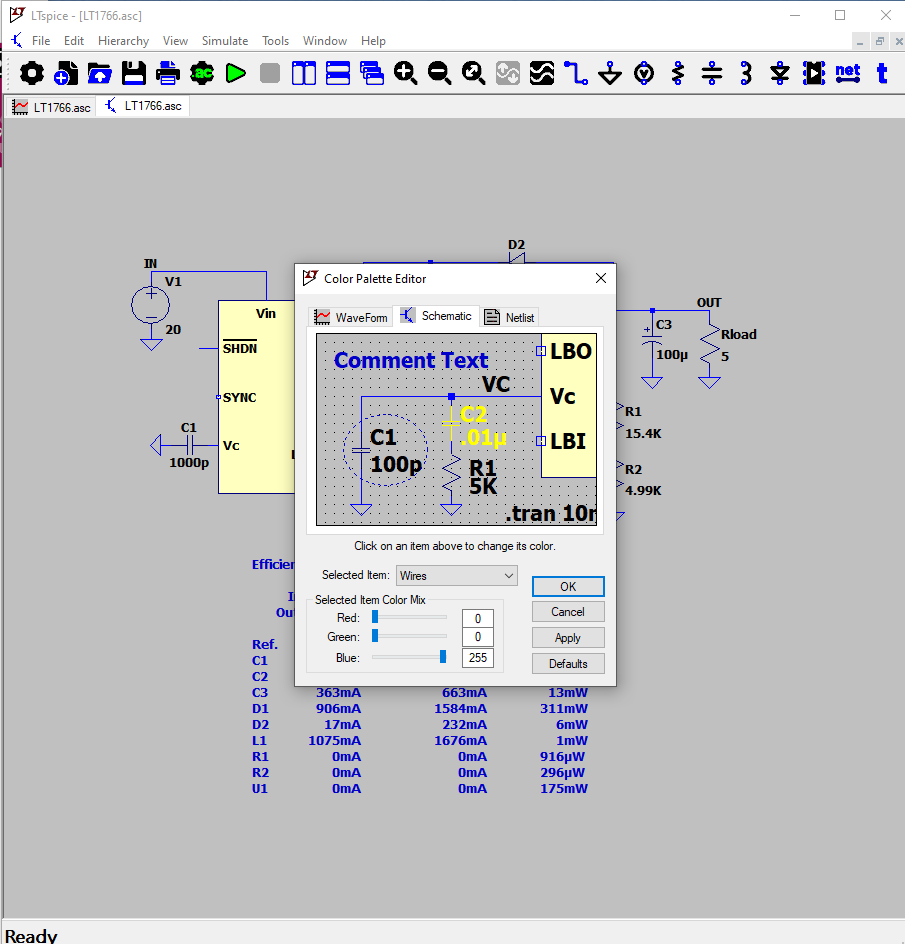Select the Capacitor component tool

click(712, 73)
